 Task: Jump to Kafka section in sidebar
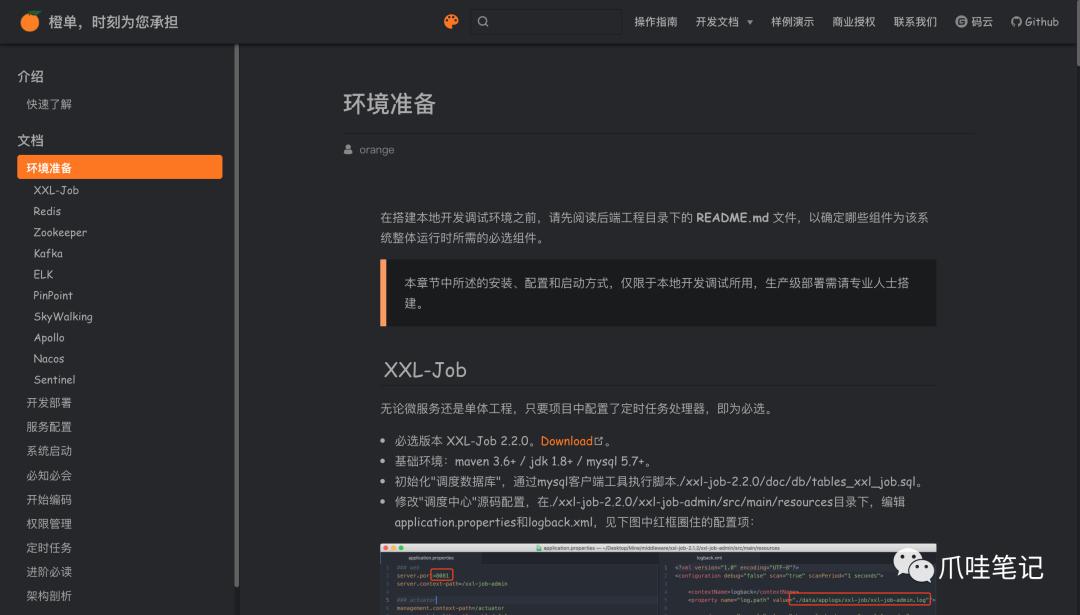[48, 253]
